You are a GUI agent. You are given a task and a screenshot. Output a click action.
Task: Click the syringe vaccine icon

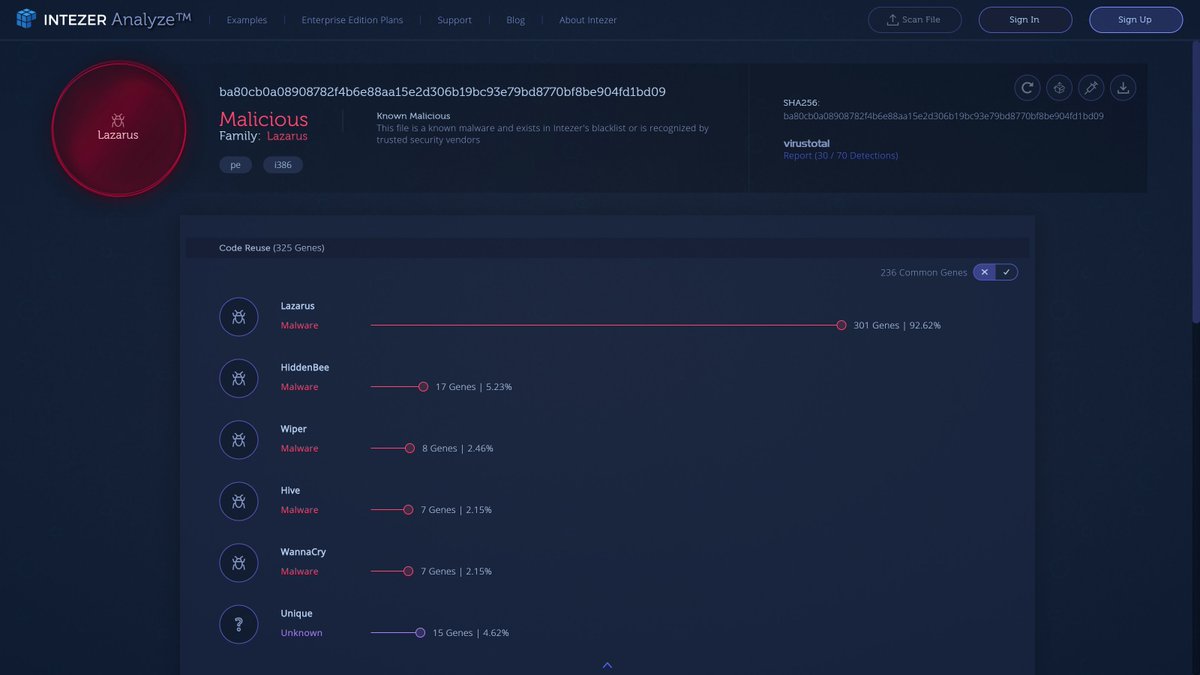1091,88
